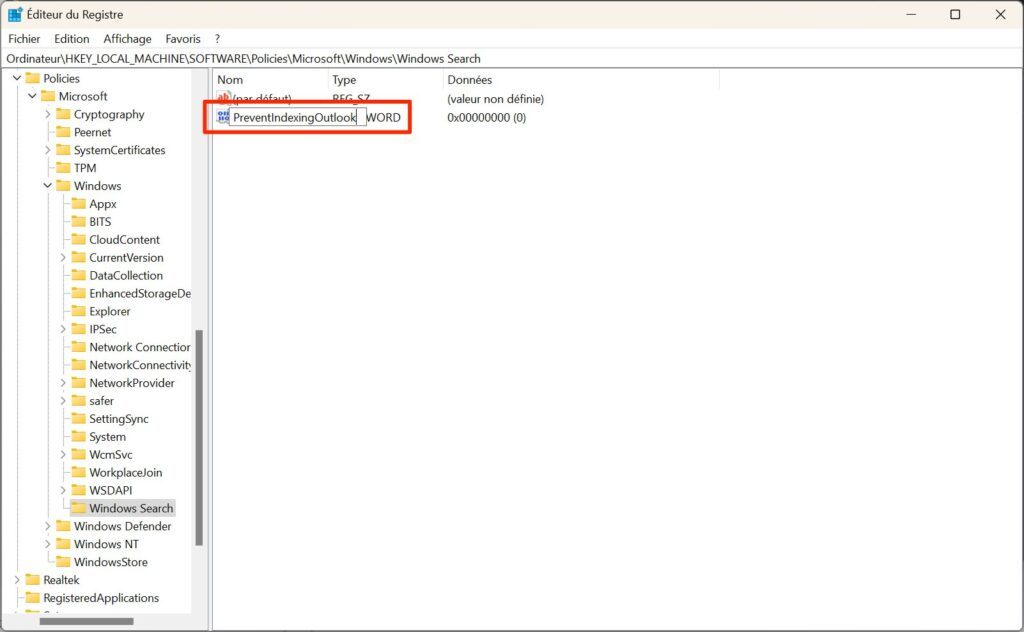
Task: Select the Windows Search folder icon
Action: 78,508
